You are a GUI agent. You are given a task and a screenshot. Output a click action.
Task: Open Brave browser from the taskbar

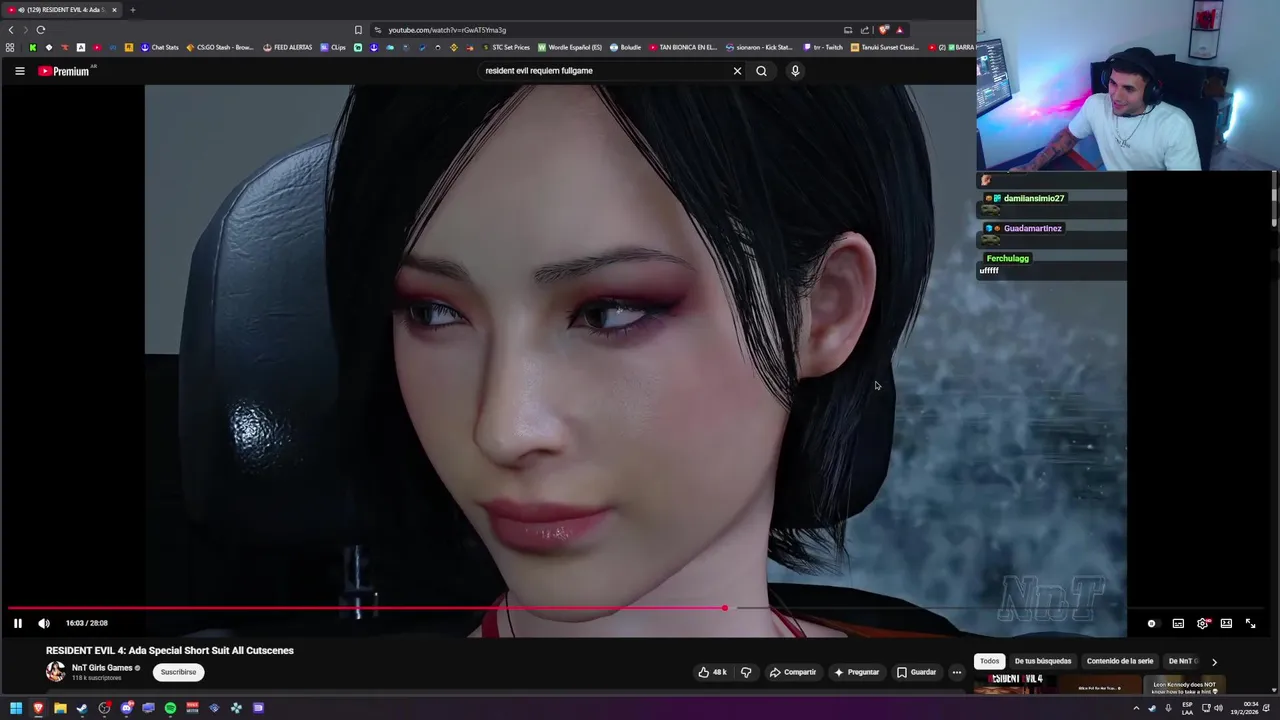click(x=38, y=708)
